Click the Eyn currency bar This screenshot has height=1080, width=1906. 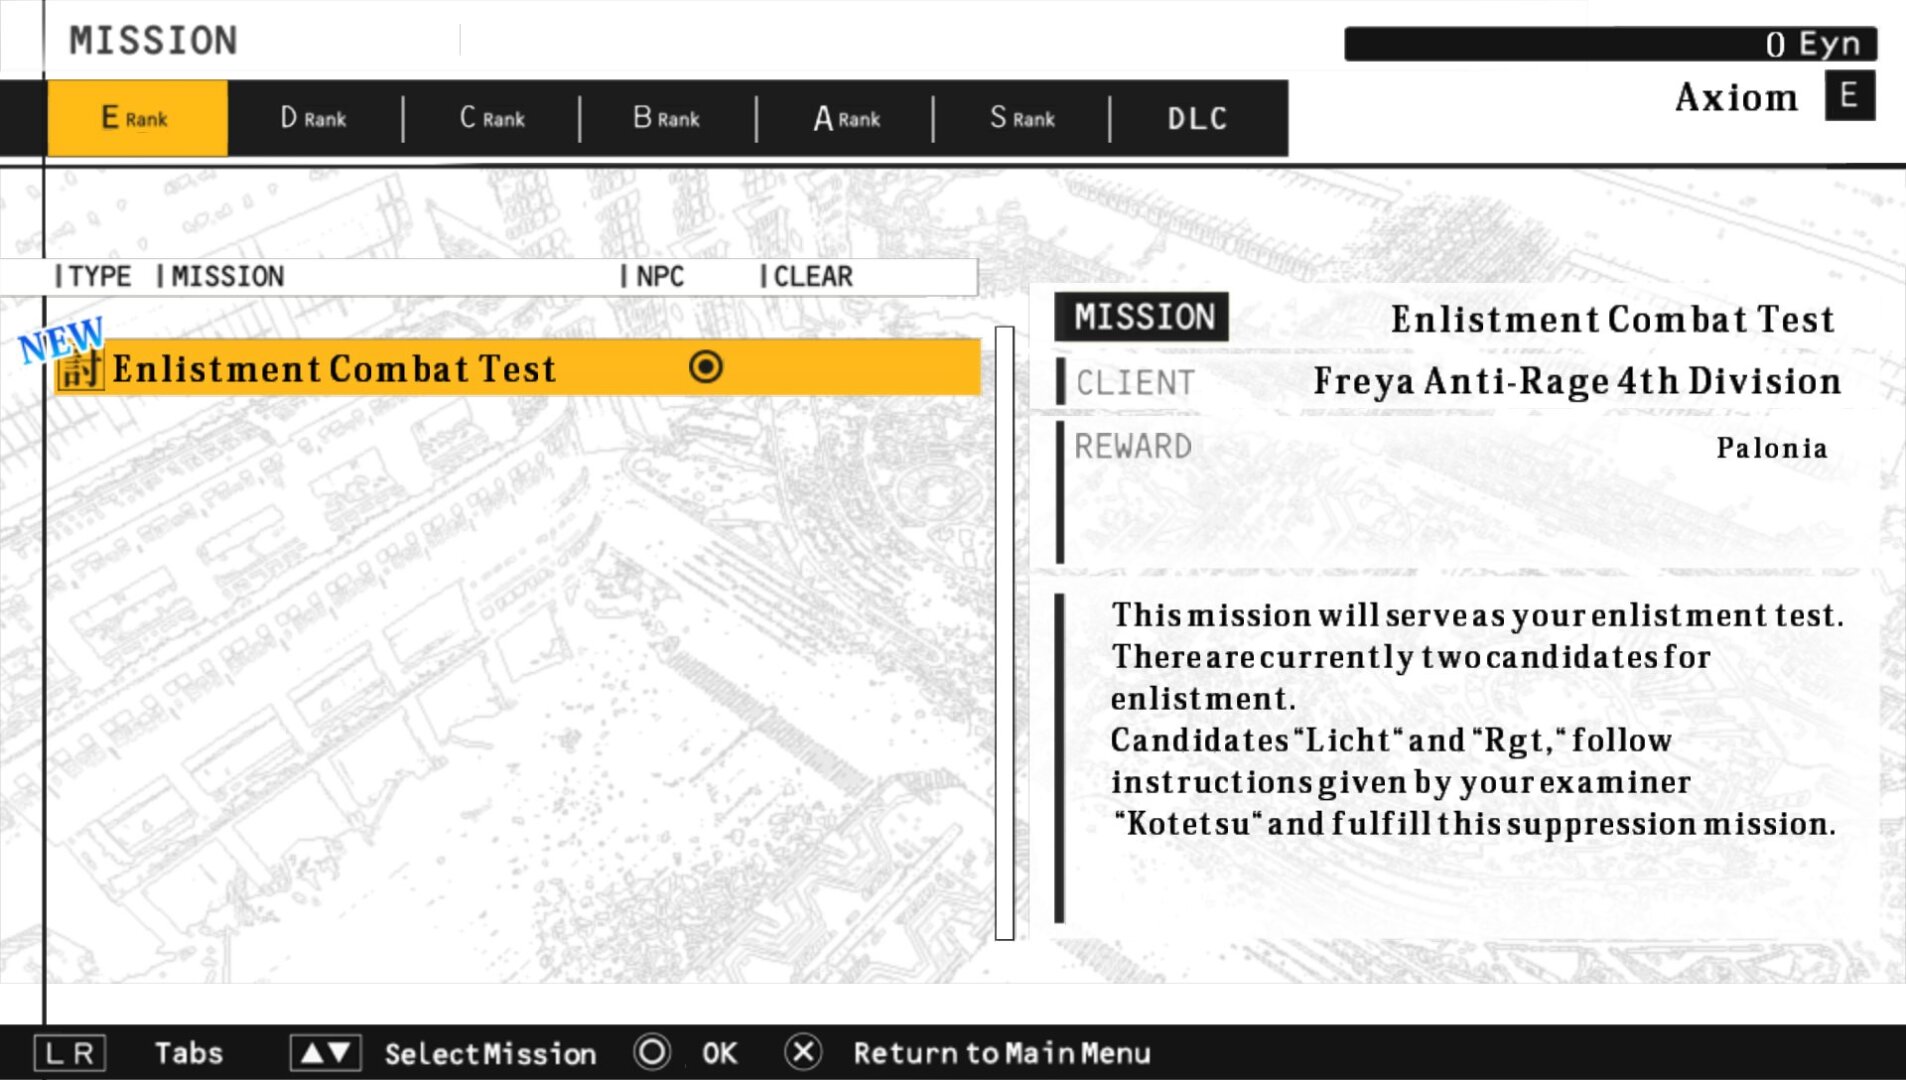click(1610, 44)
